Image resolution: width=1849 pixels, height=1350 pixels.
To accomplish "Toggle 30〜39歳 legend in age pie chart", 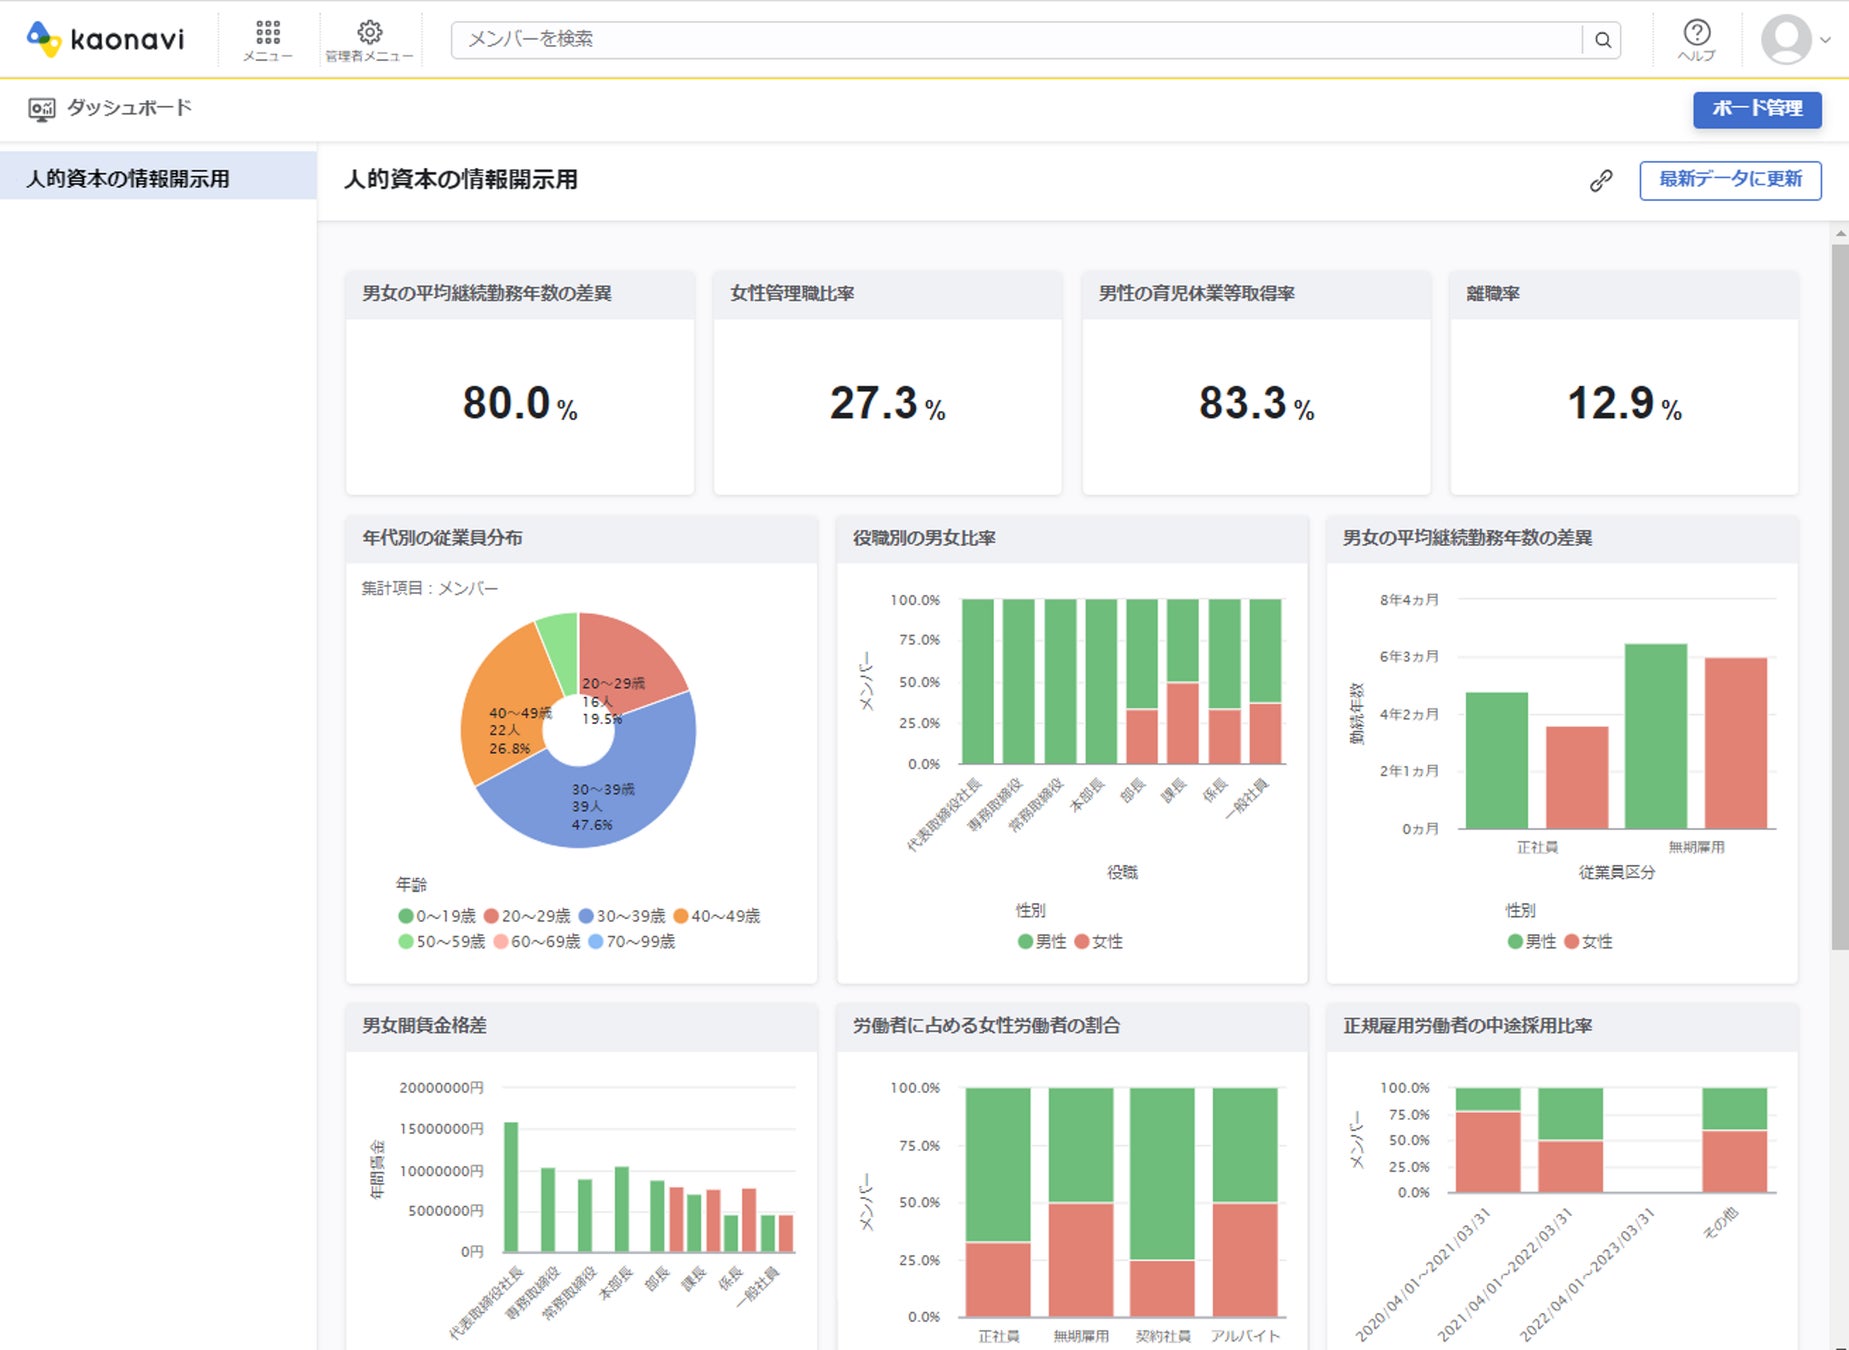I will 622,916.
